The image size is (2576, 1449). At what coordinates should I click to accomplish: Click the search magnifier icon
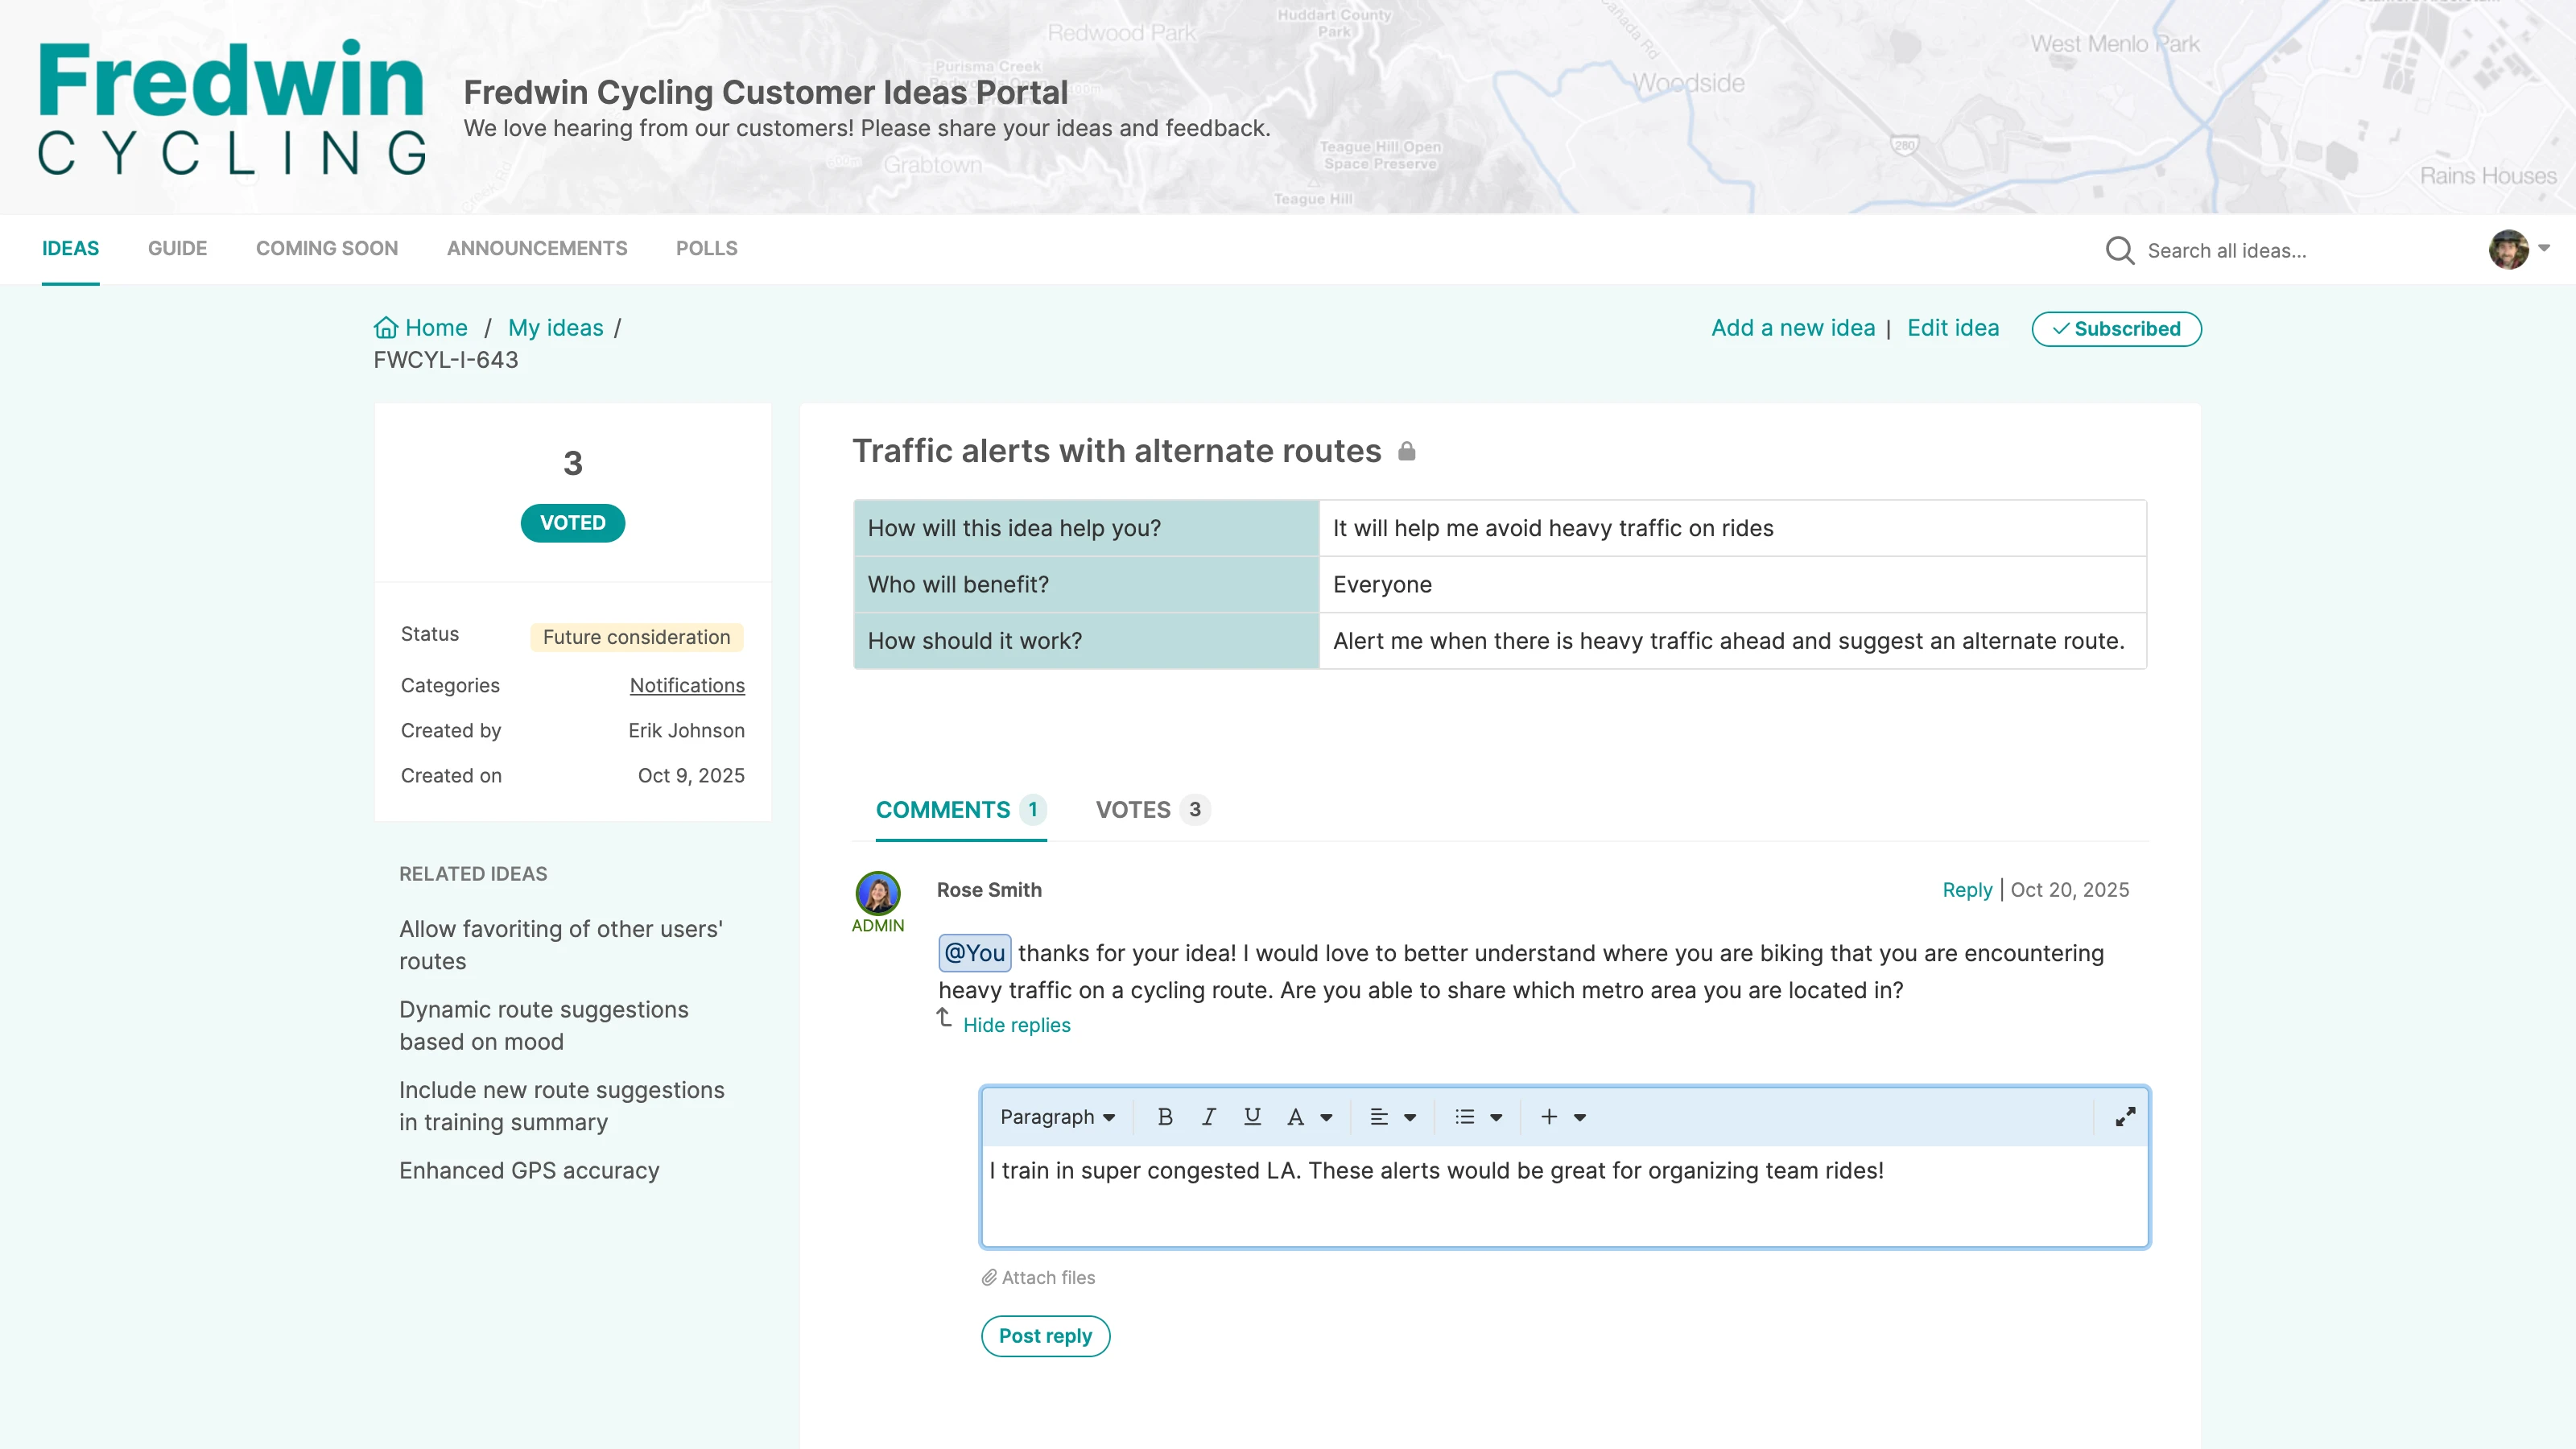[2119, 250]
